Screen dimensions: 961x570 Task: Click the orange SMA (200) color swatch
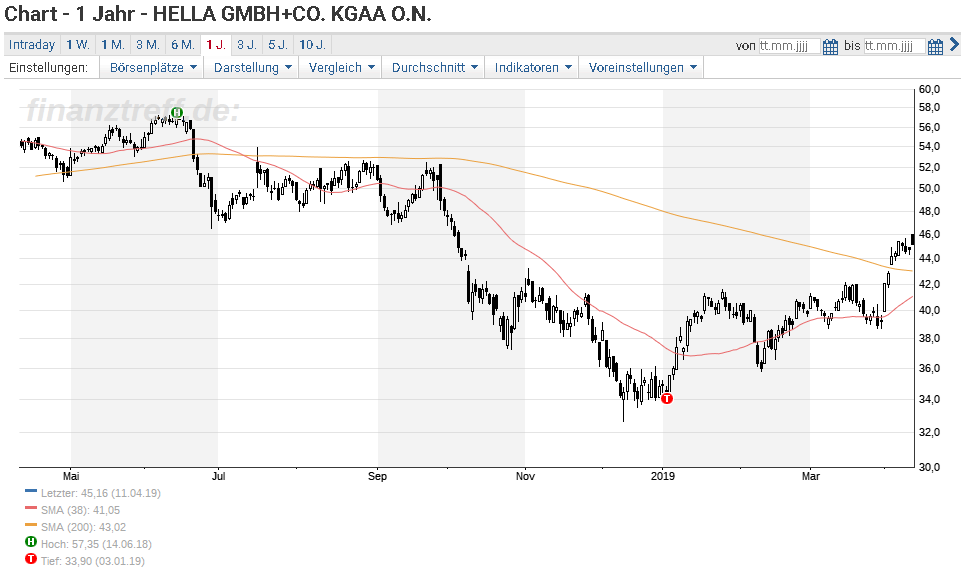[31, 525]
